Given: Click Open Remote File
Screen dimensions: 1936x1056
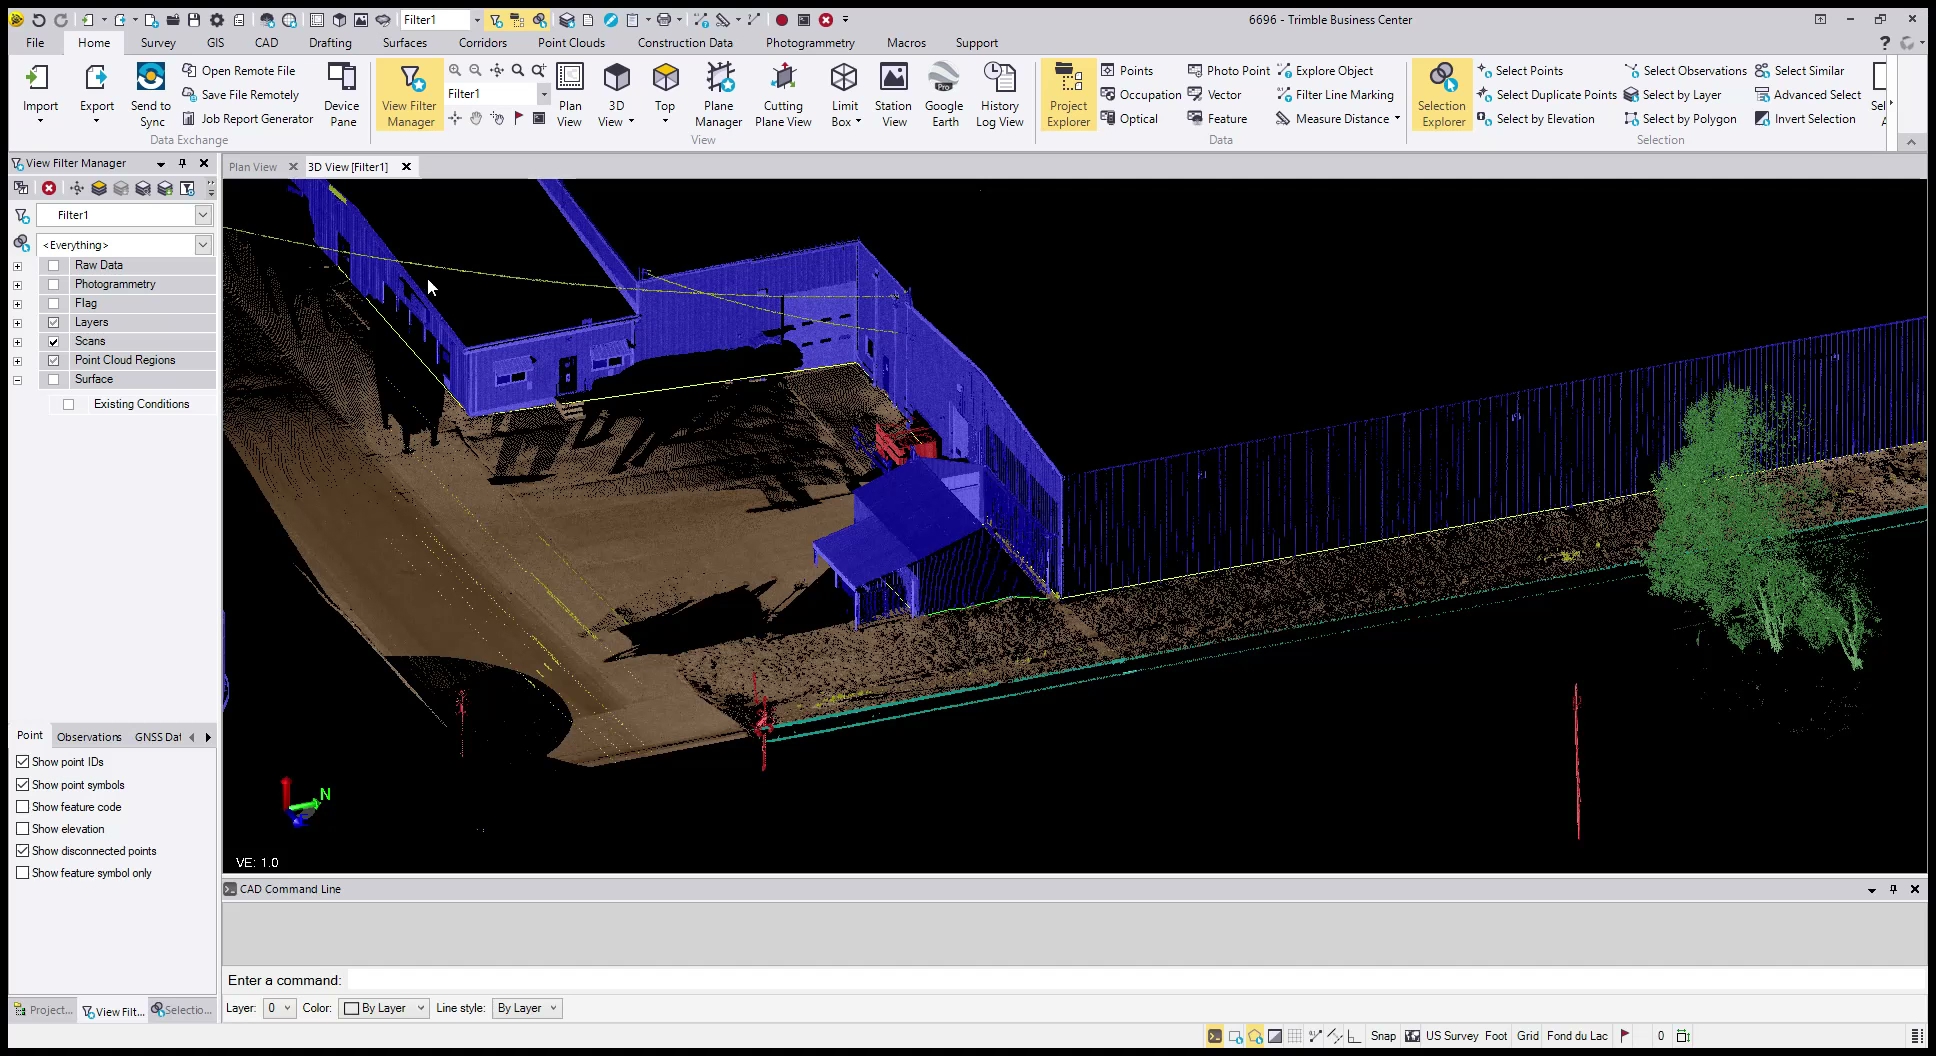Looking at the screenshot, I should pos(238,71).
